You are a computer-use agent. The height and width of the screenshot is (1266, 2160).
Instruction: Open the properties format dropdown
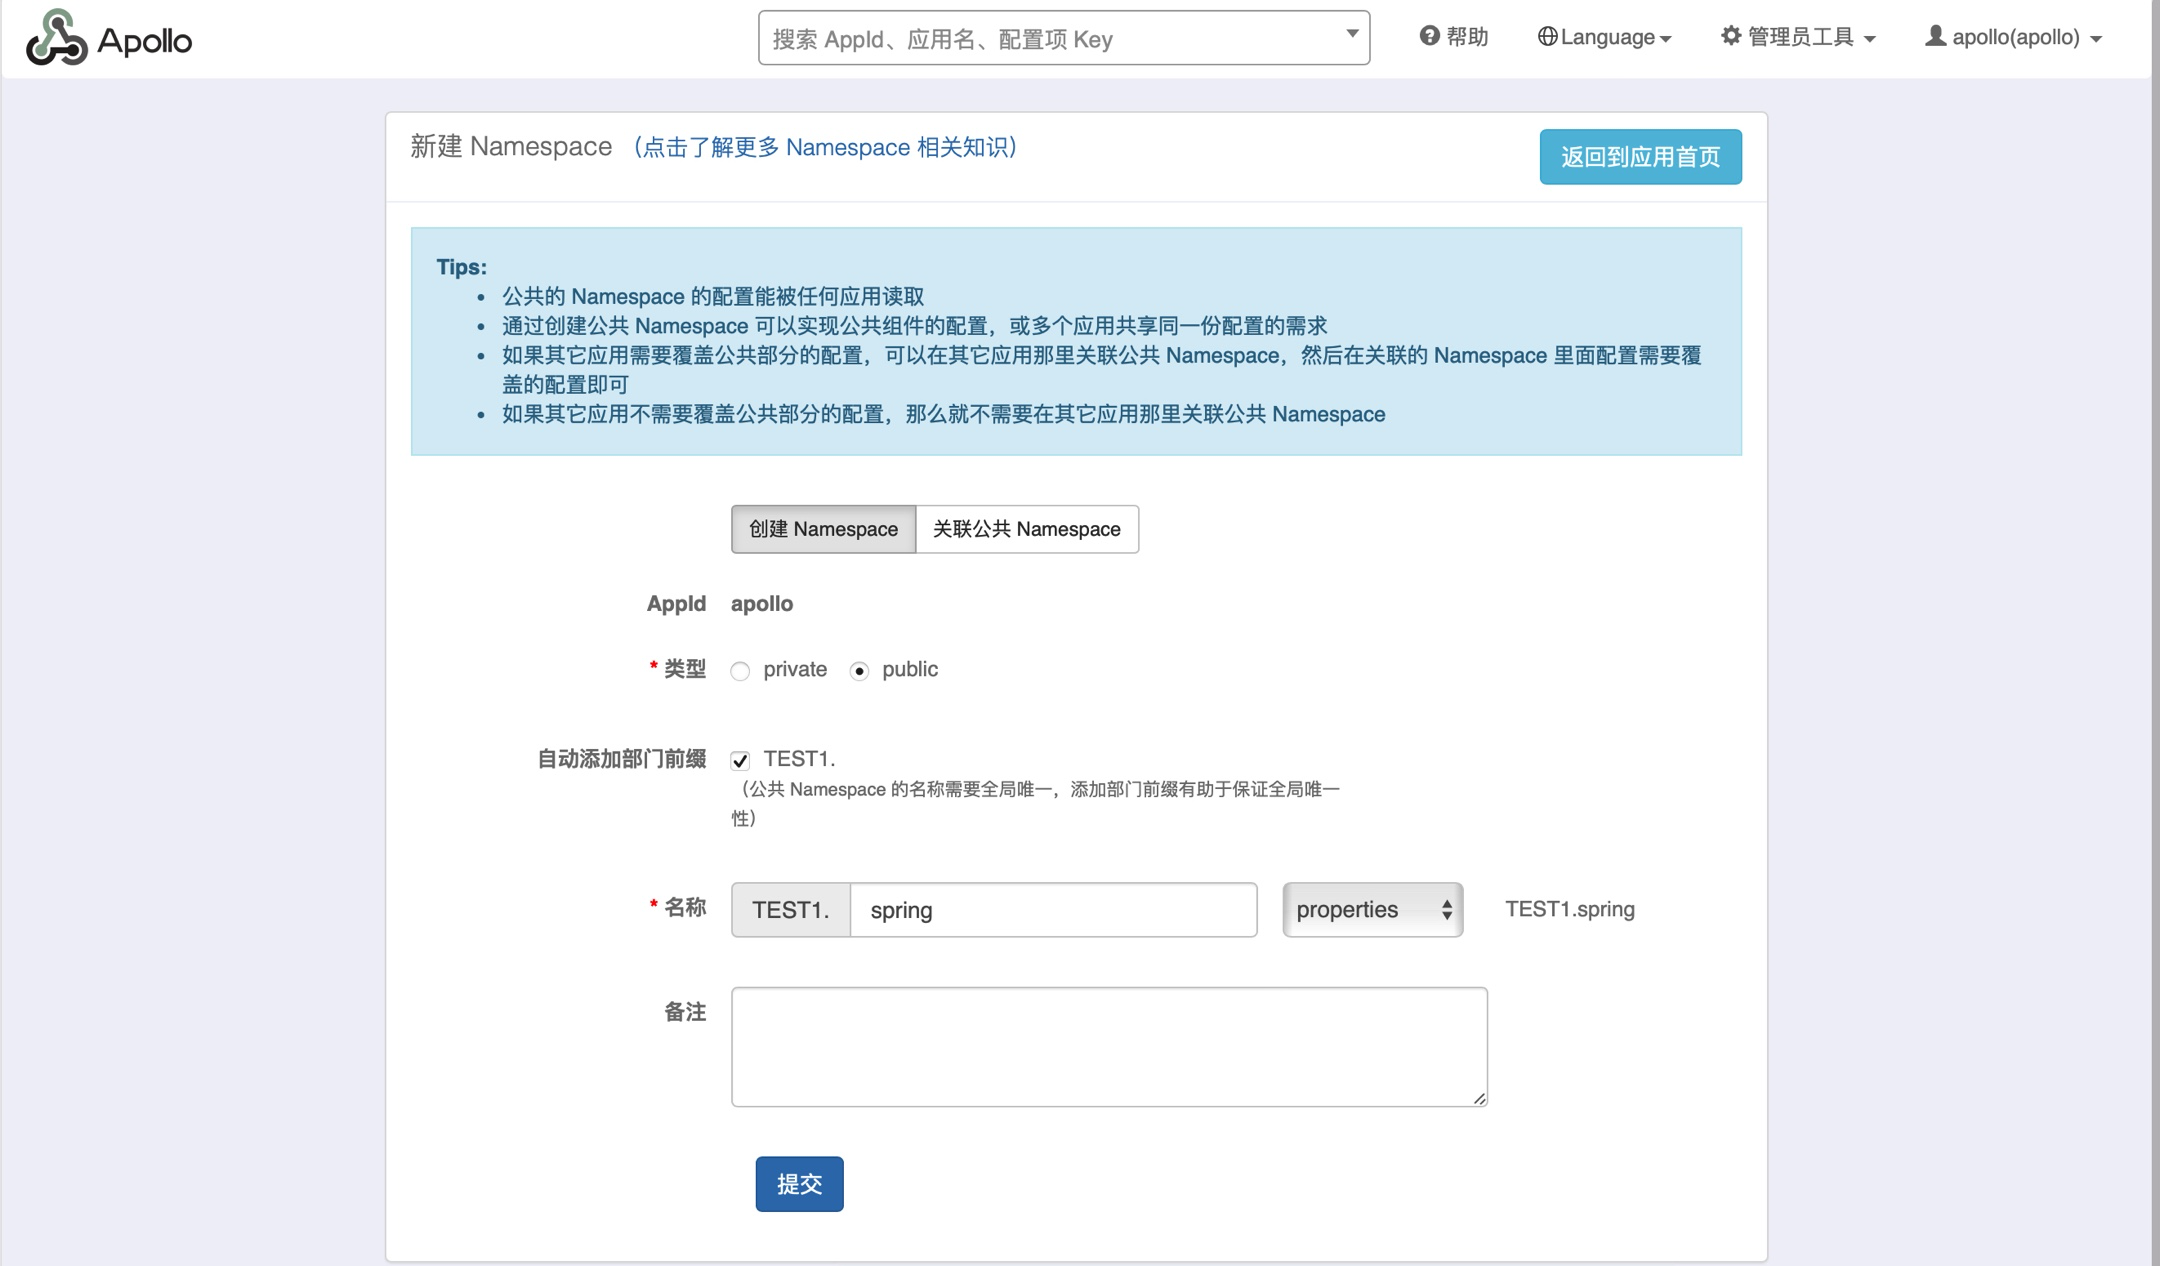point(1372,910)
